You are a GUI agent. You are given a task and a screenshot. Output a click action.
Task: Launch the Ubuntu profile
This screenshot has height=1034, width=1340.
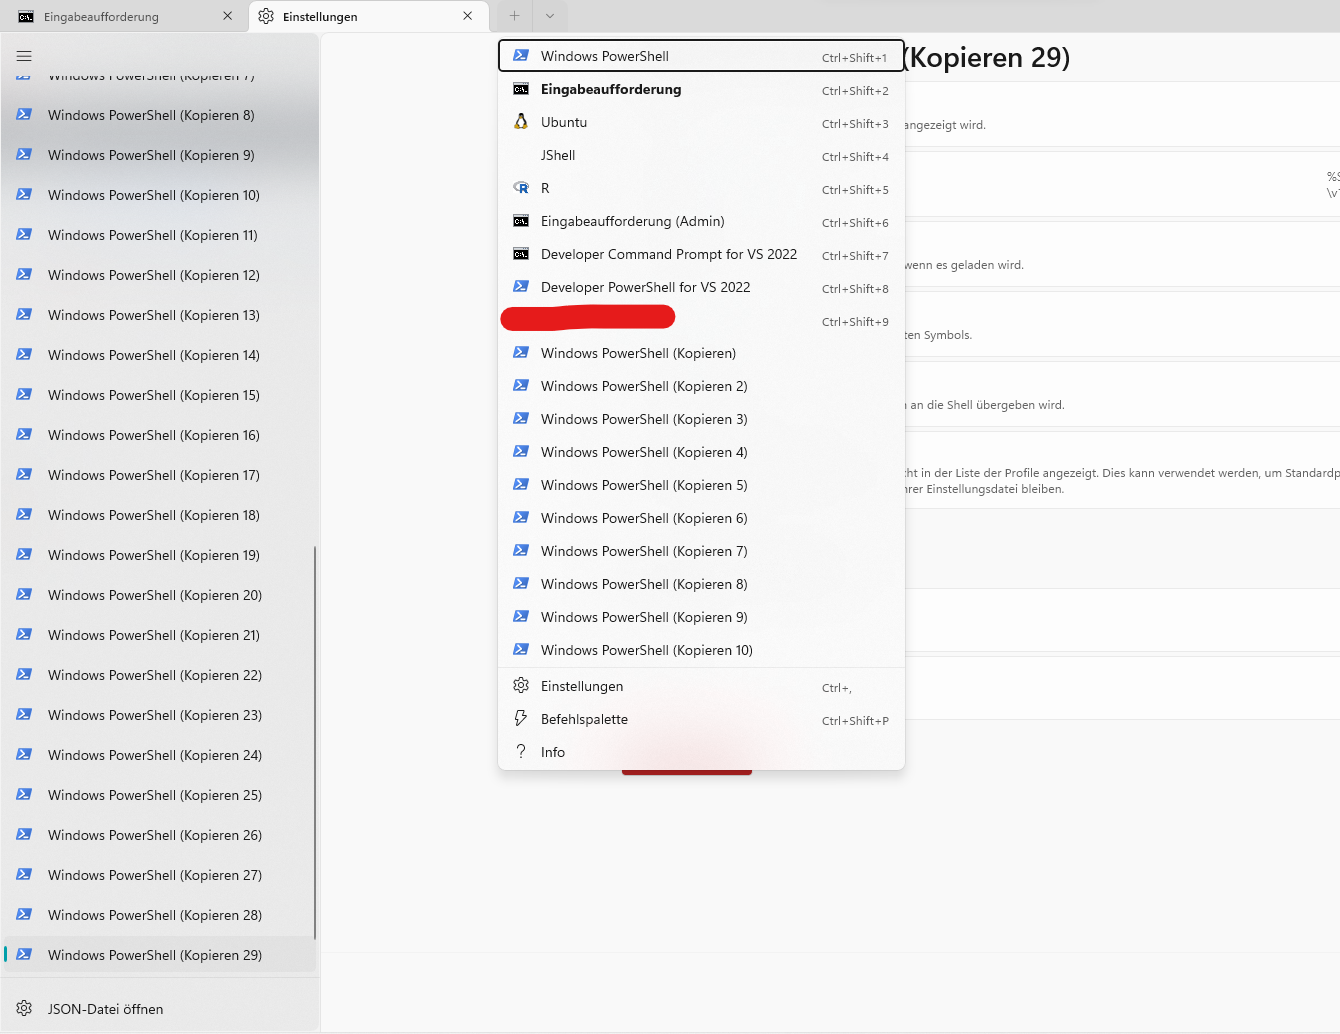pyautogui.click(x=701, y=122)
